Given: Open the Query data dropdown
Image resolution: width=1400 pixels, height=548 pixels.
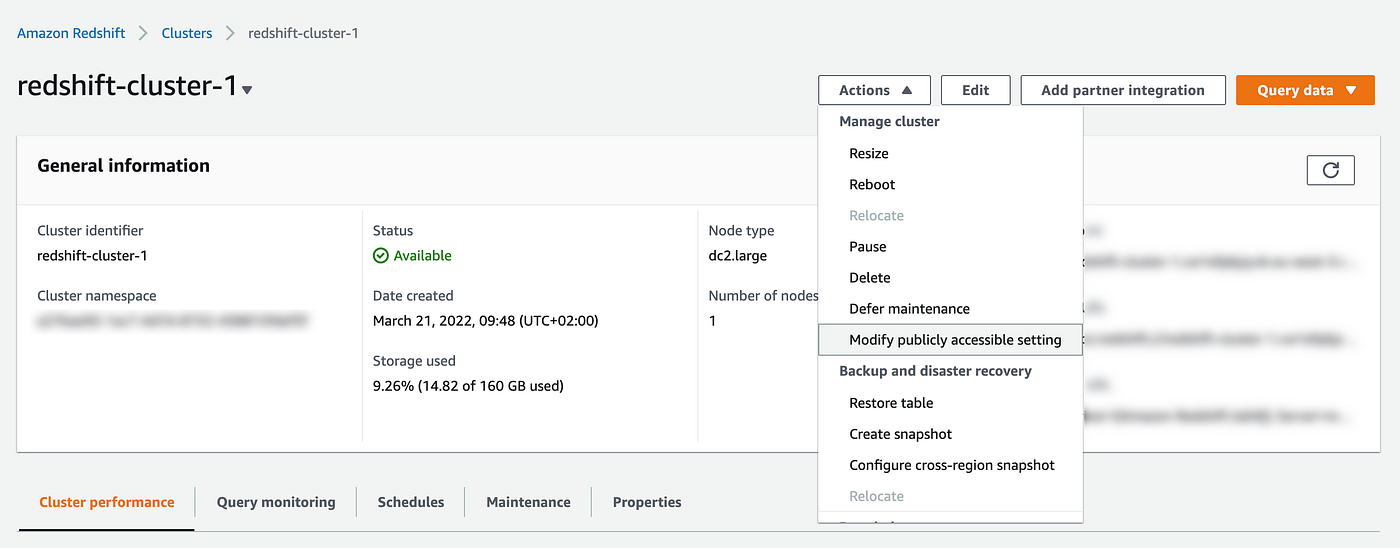Looking at the screenshot, I should coord(1307,90).
